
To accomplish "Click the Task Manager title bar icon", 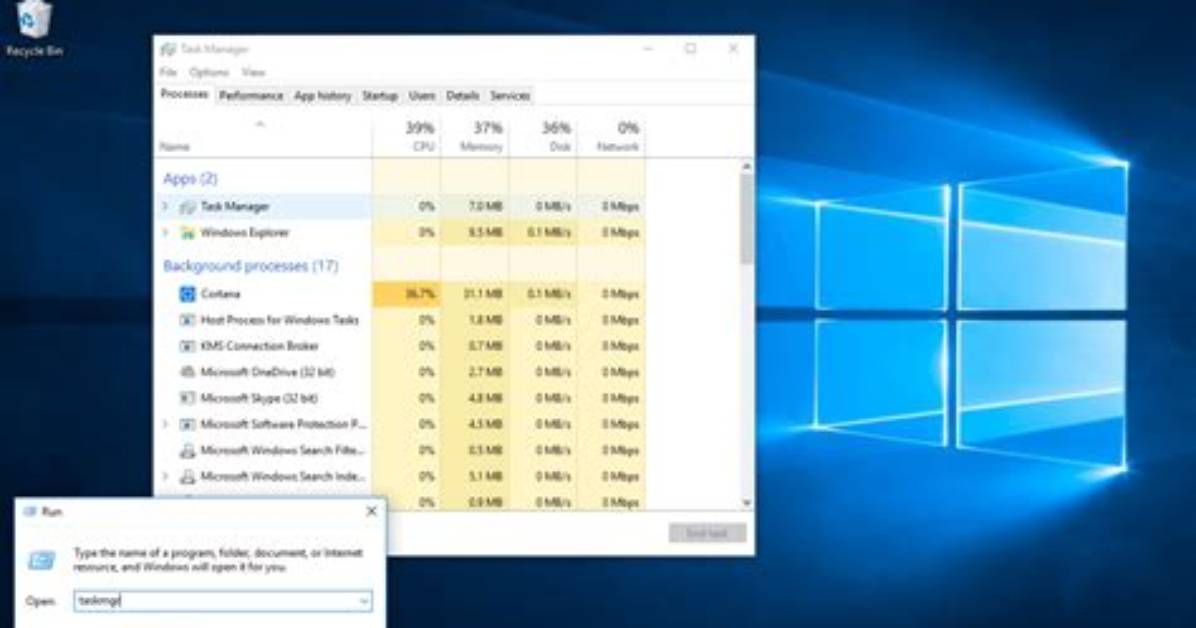I will point(168,50).
